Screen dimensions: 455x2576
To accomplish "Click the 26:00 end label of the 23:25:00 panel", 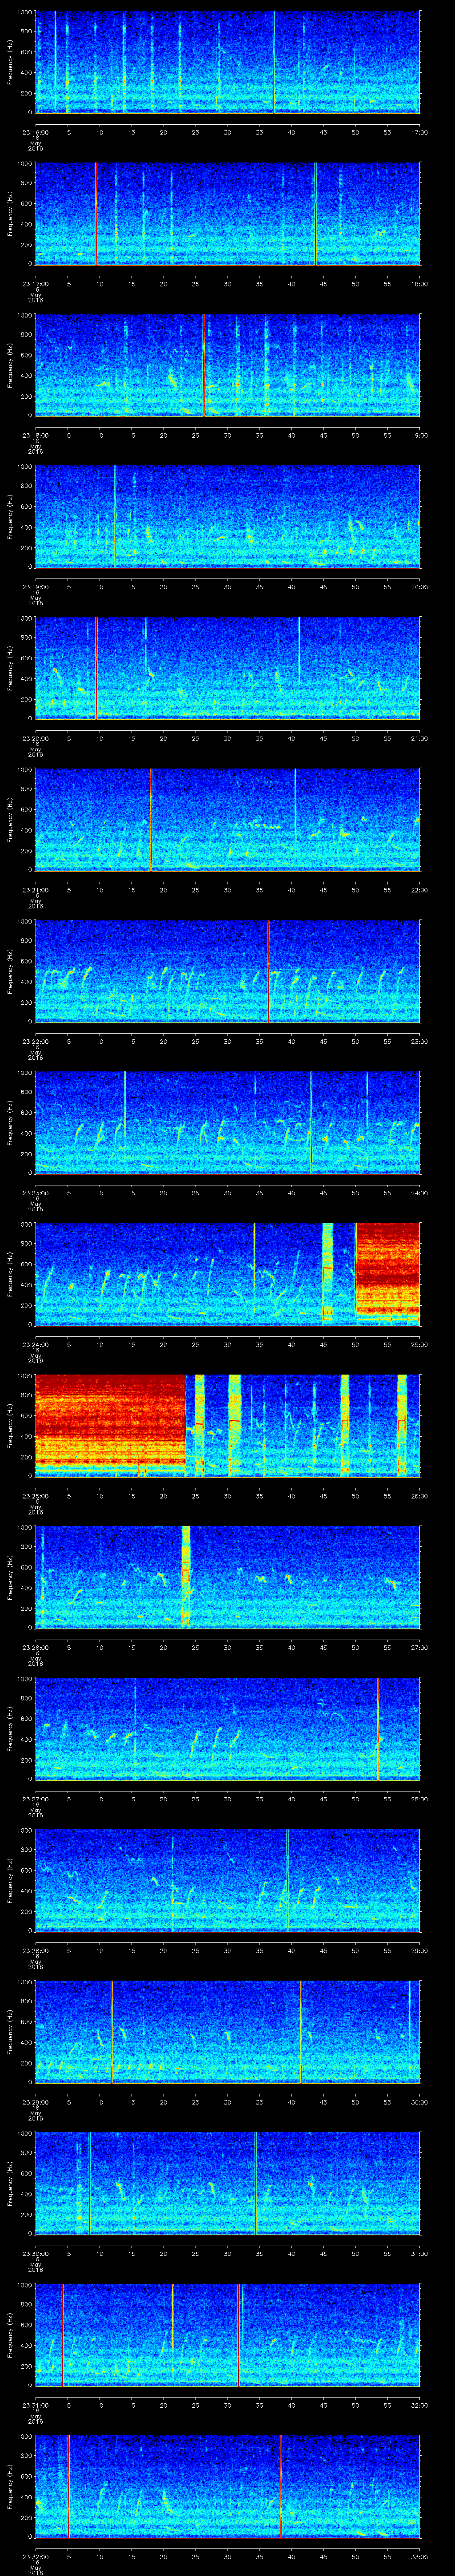I will tap(419, 1496).
